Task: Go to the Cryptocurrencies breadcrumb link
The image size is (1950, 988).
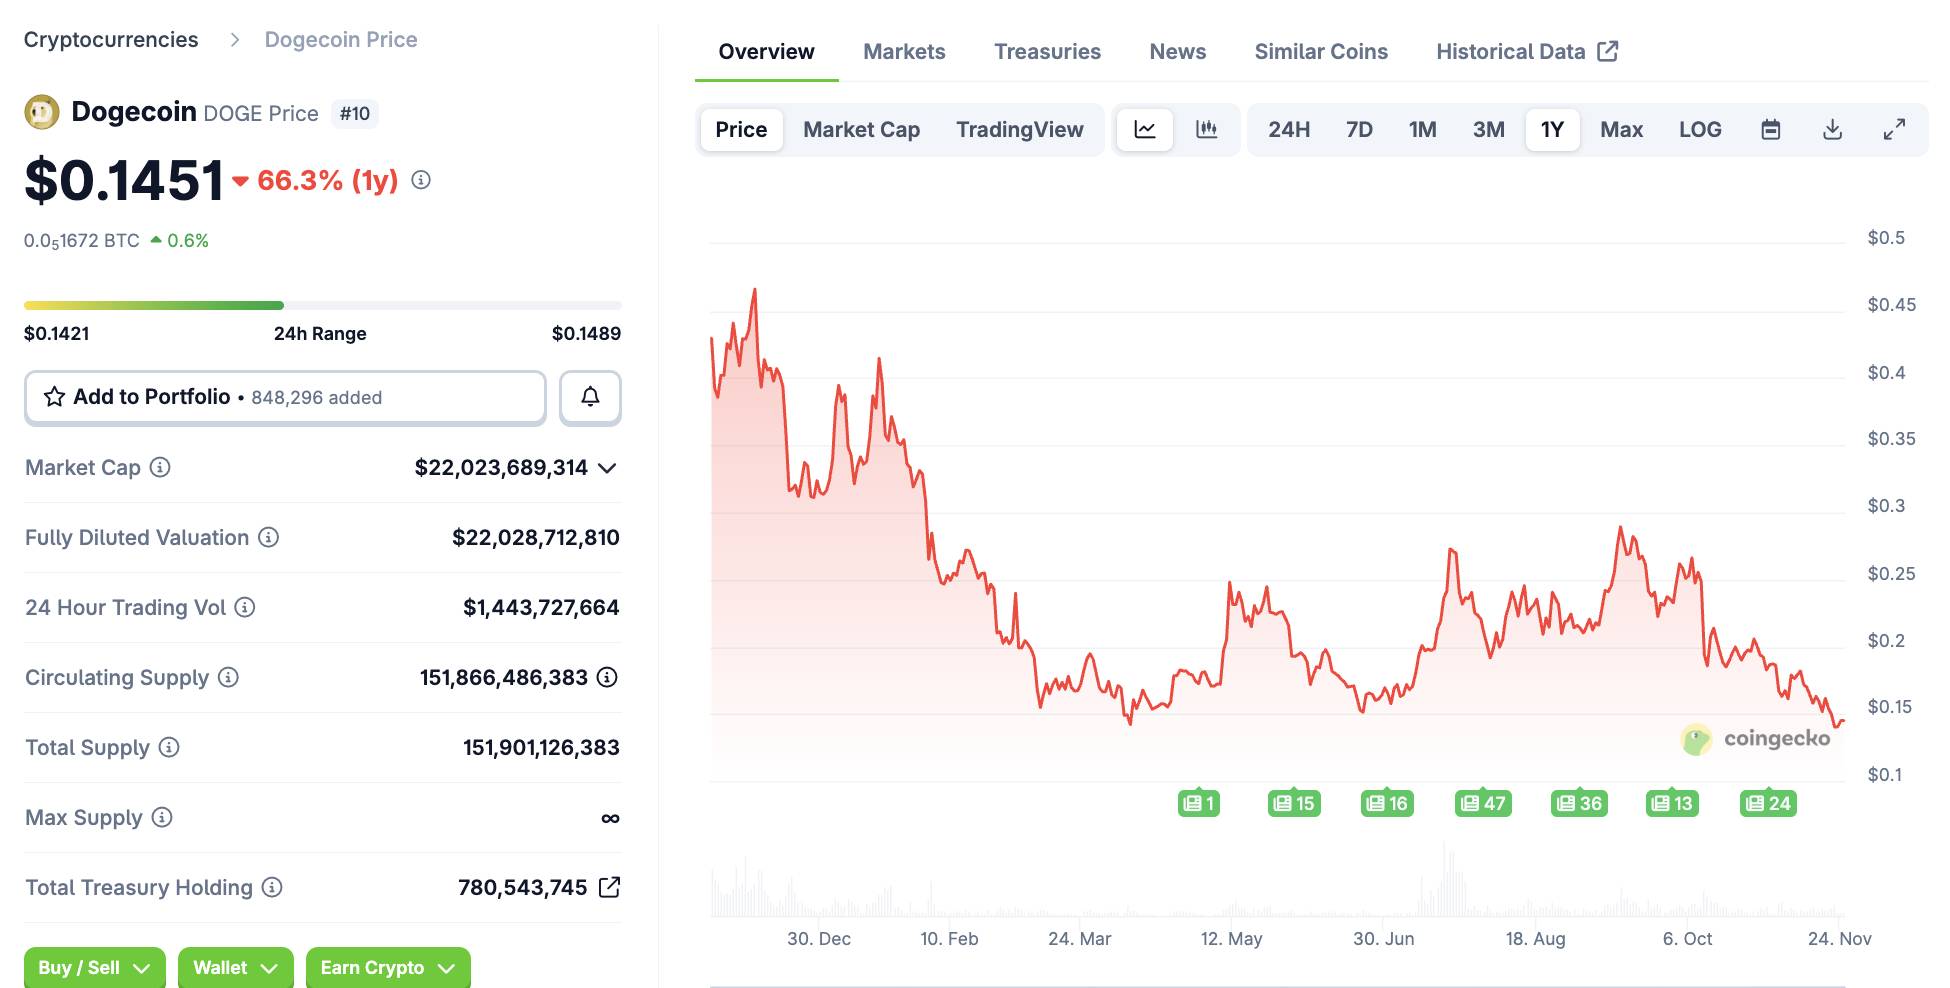Action: pyautogui.click(x=111, y=40)
